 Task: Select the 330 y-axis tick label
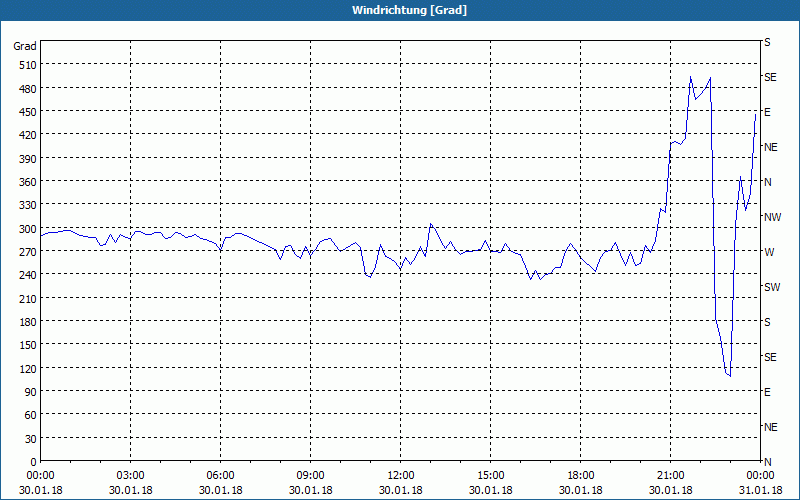pos(28,205)
